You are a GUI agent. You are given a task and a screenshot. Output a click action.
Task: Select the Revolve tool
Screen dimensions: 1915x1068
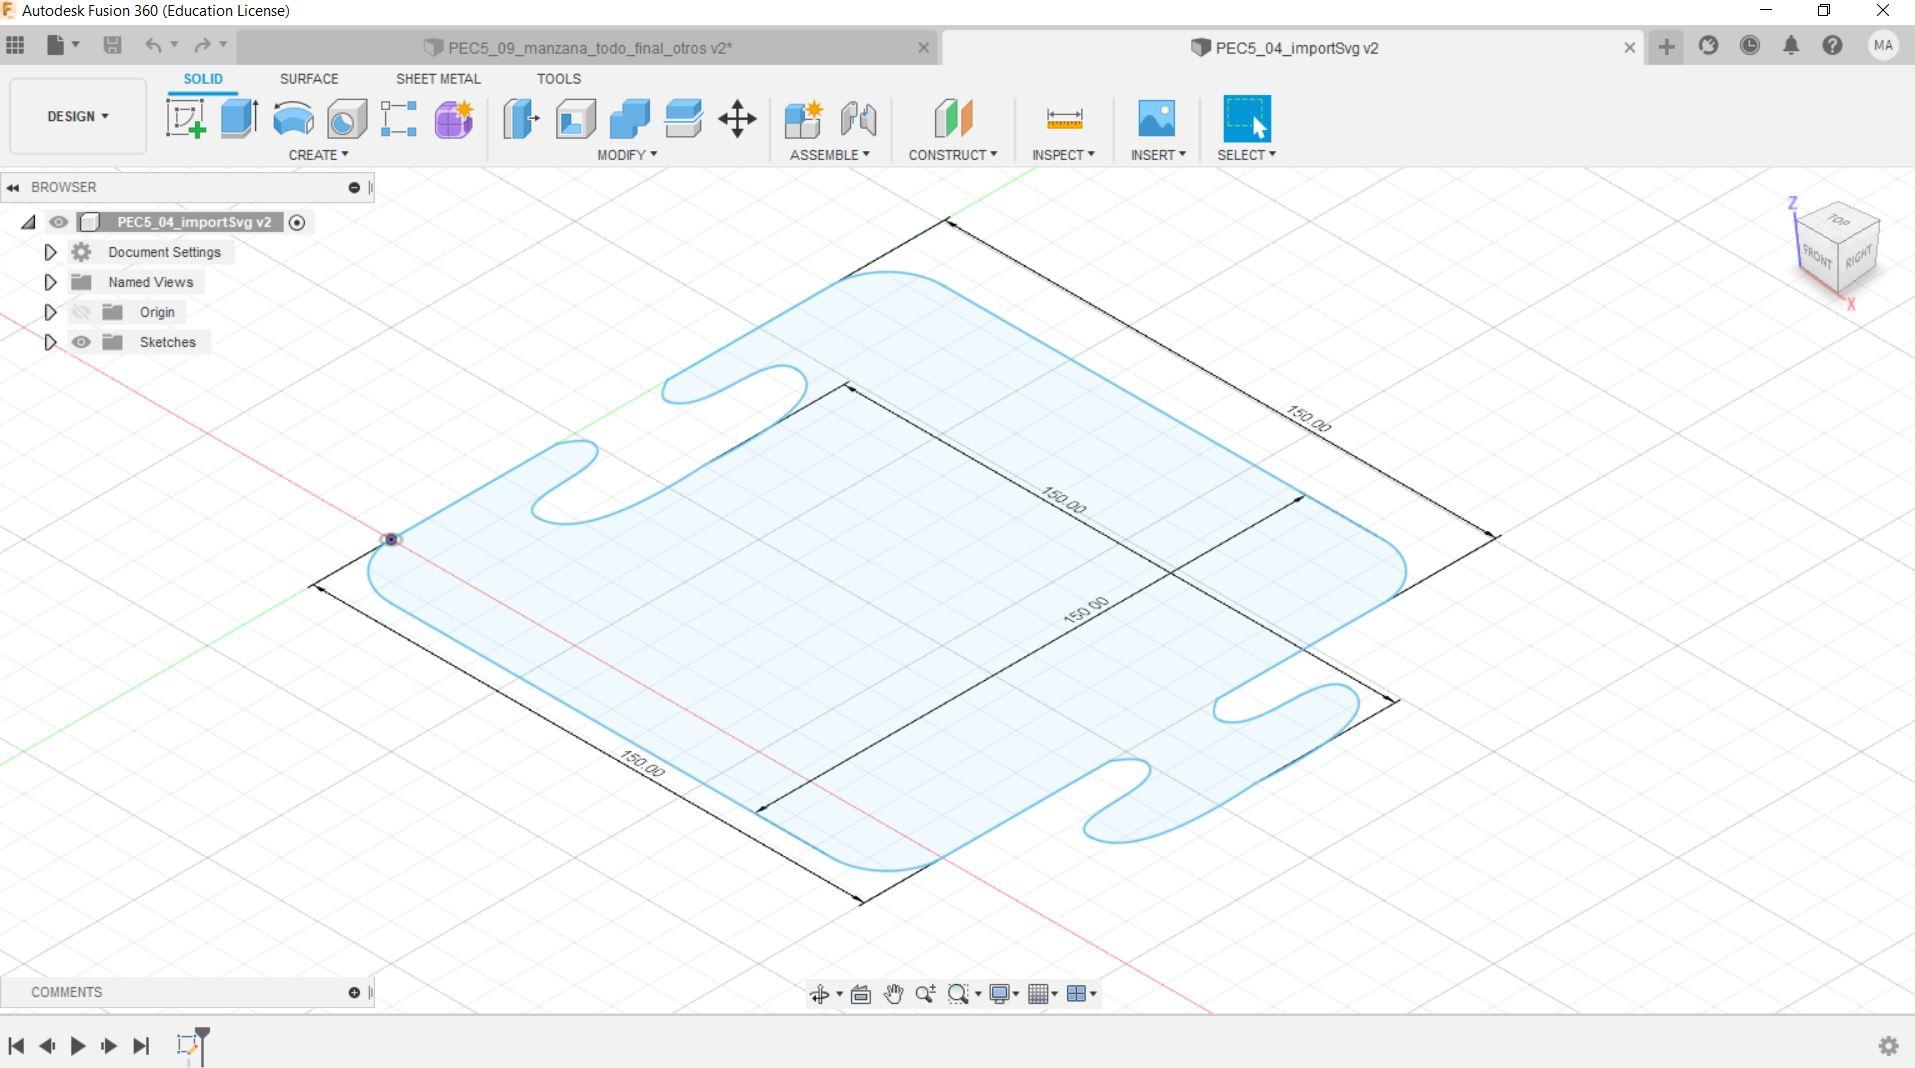(x=293, y=118)
